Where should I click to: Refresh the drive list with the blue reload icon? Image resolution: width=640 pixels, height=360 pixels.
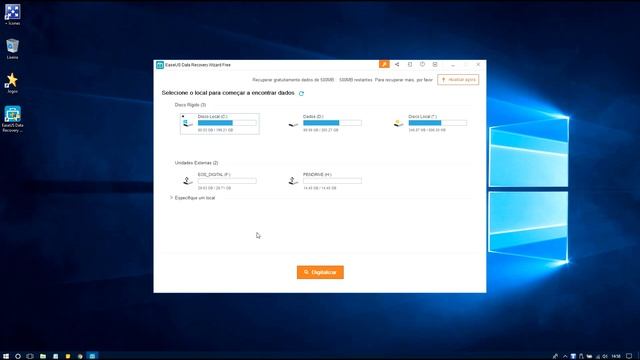point(301,93)
